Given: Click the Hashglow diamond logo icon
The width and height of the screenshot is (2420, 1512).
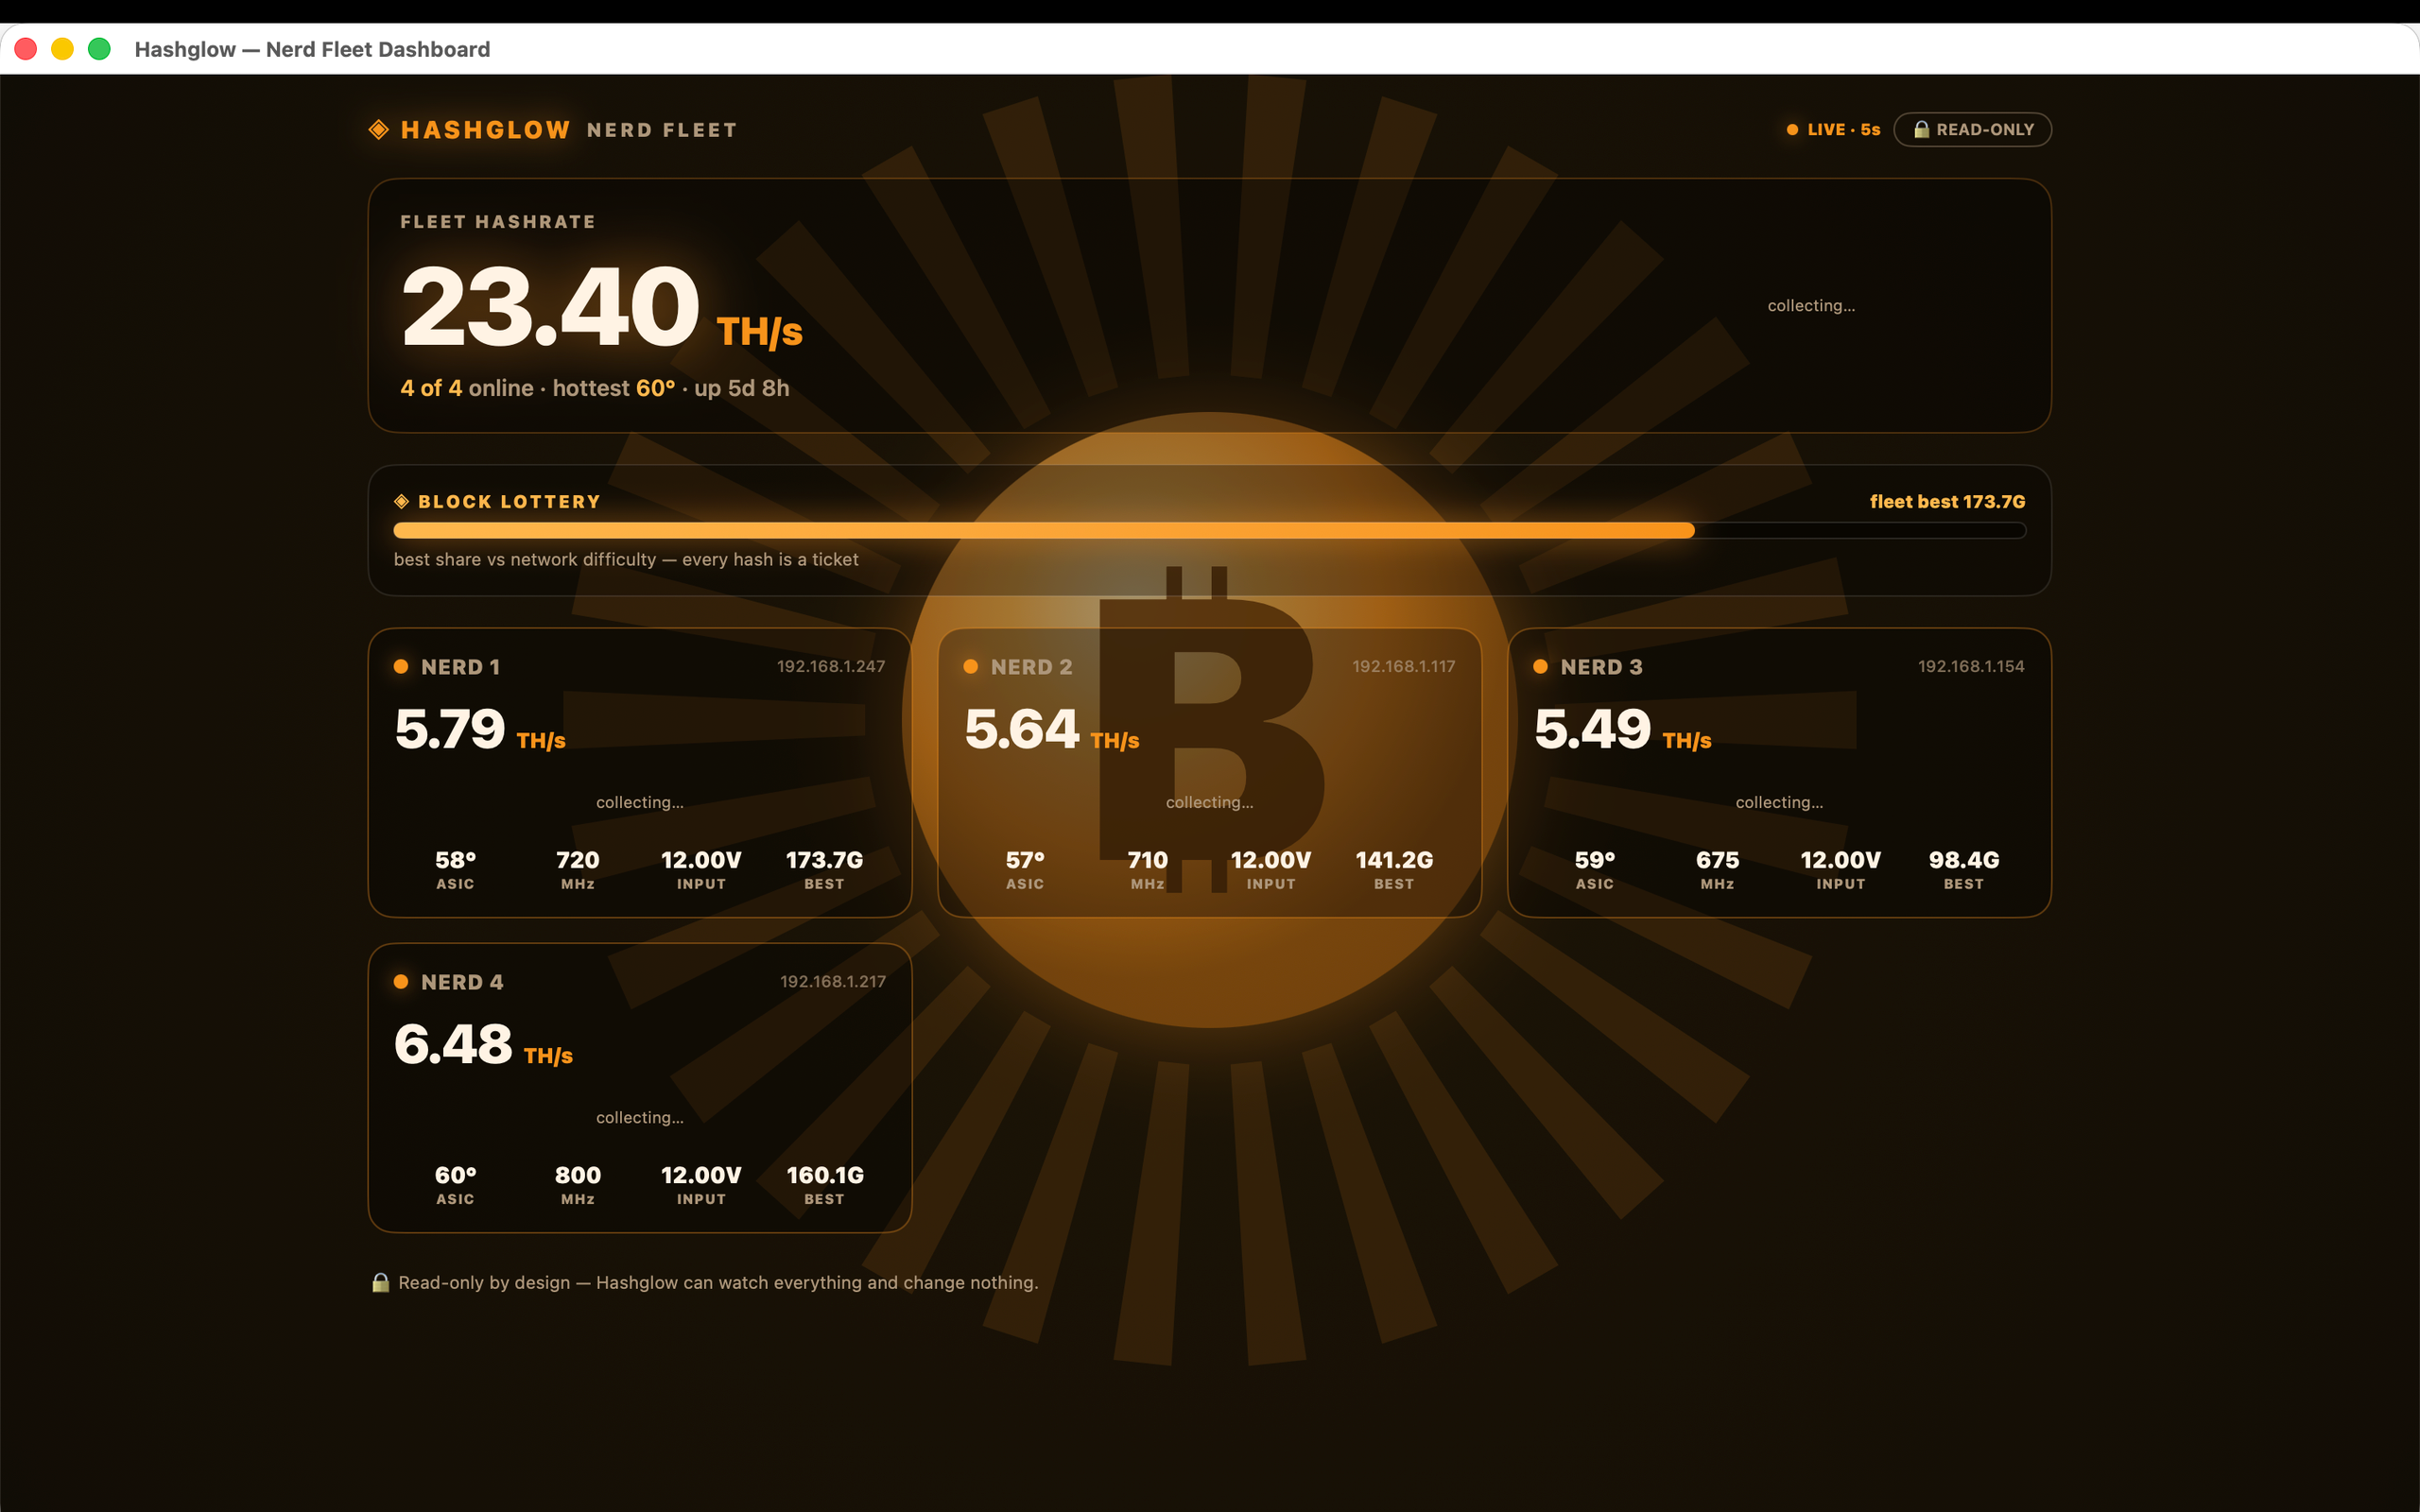Looking at the screenshot, I should pyautogui.click(x=378, y=129).
